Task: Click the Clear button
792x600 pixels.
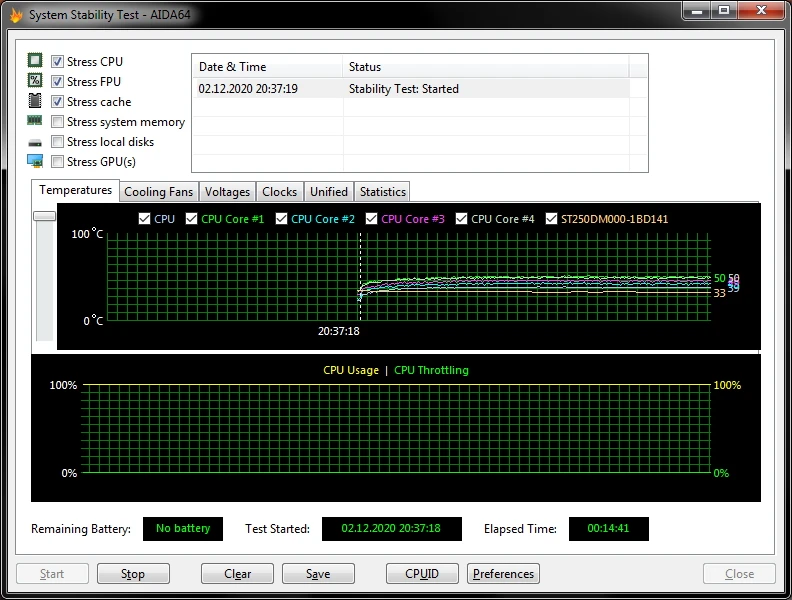Action: [237, 574]
